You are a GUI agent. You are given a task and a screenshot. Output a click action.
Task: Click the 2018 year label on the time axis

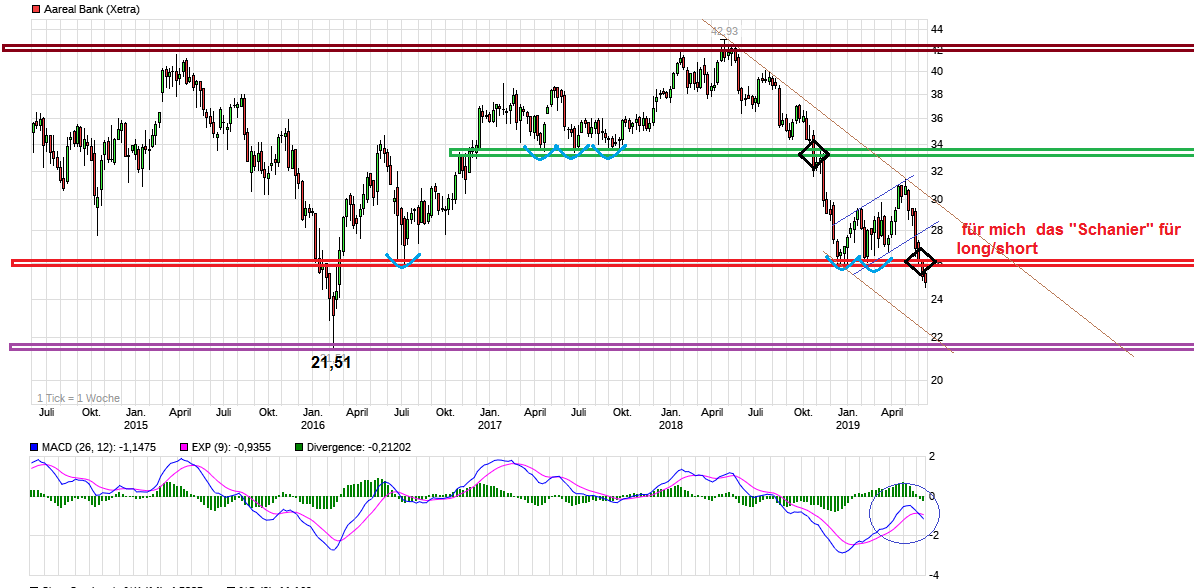click(x=670, y=424)
